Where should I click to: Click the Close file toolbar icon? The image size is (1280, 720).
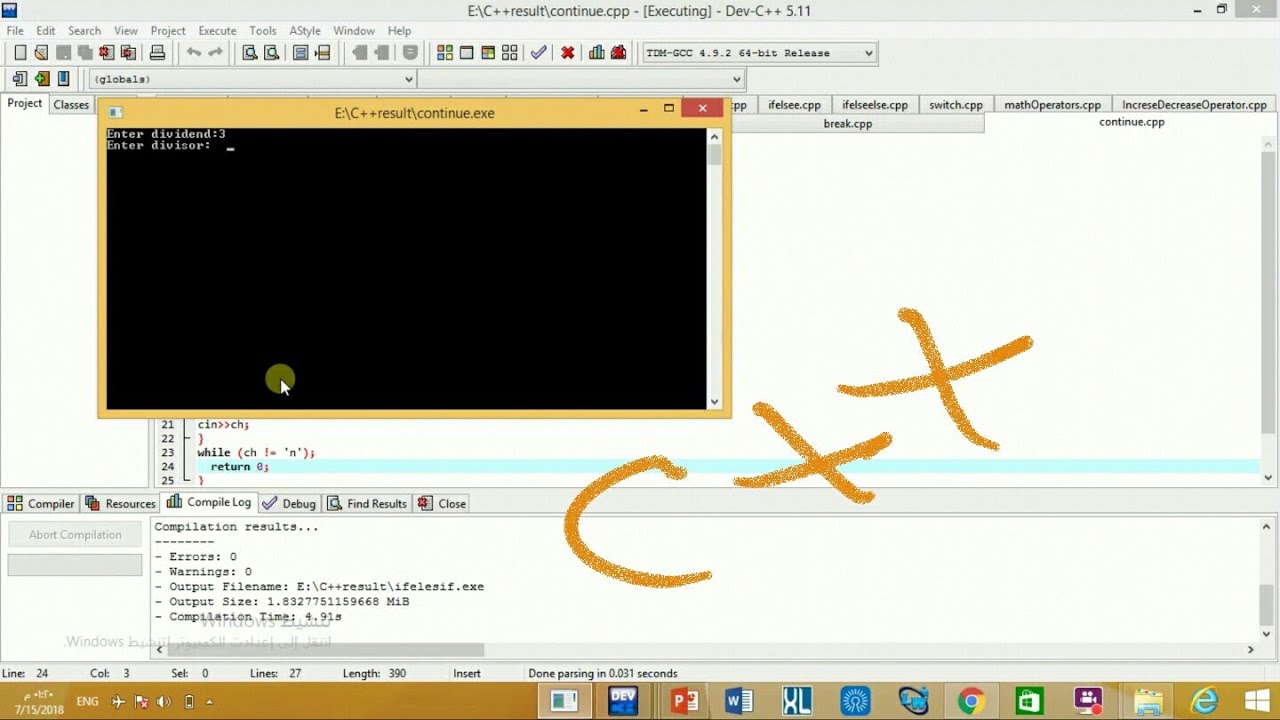[x=106, y=53]
